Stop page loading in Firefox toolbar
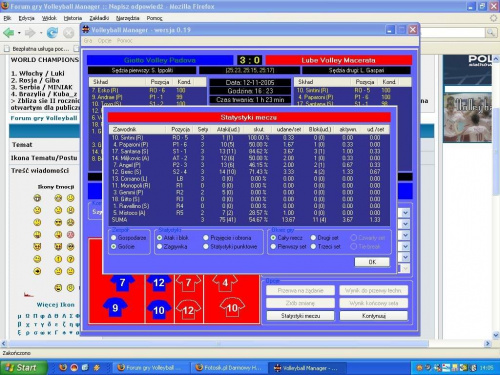Screen dimensions: 500x375 (x=69, y=33)
